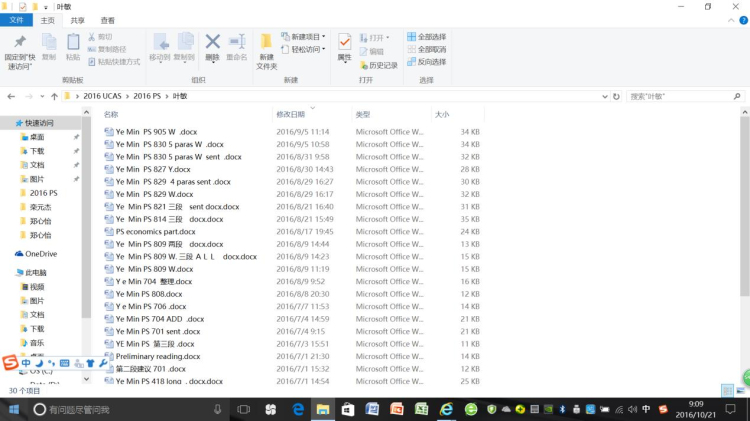Expand the Easy access (轻松访问) dropdown
Image resolution: width=750 pixels, height=421 pixels.
click(x=303, y=49)
